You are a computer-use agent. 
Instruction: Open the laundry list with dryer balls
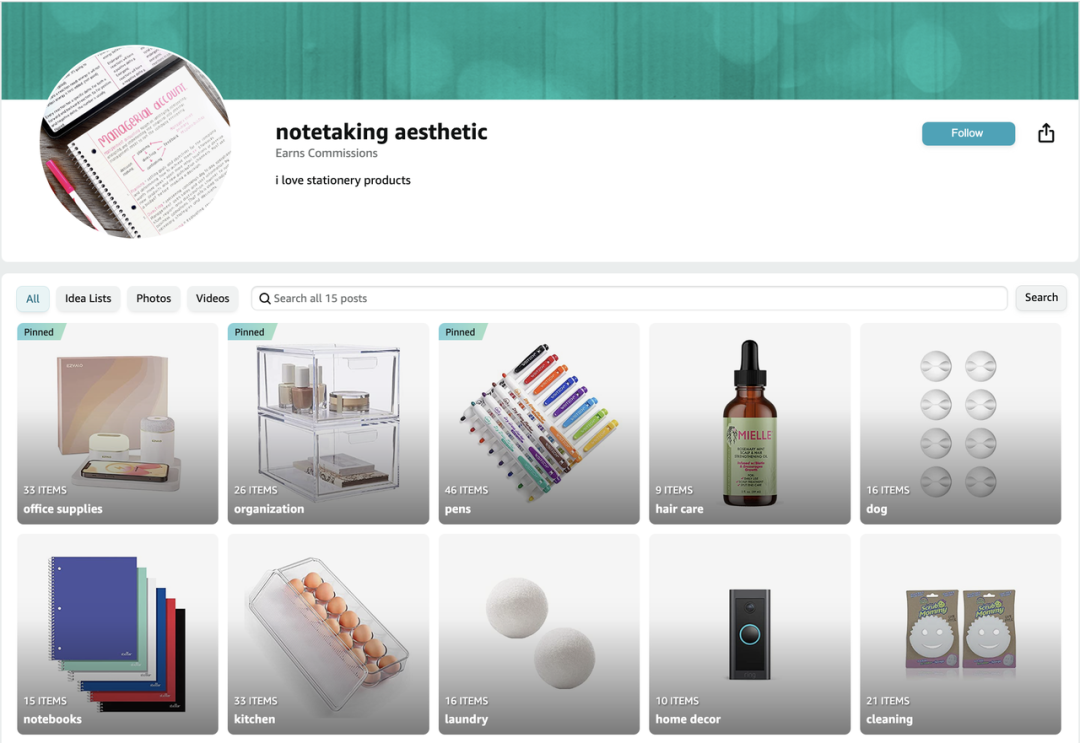tap(539, 634)
